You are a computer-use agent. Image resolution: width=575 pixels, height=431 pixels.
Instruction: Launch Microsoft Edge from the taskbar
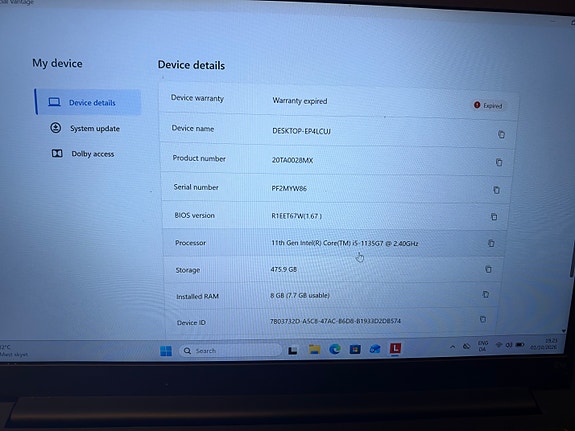[335, 349]
